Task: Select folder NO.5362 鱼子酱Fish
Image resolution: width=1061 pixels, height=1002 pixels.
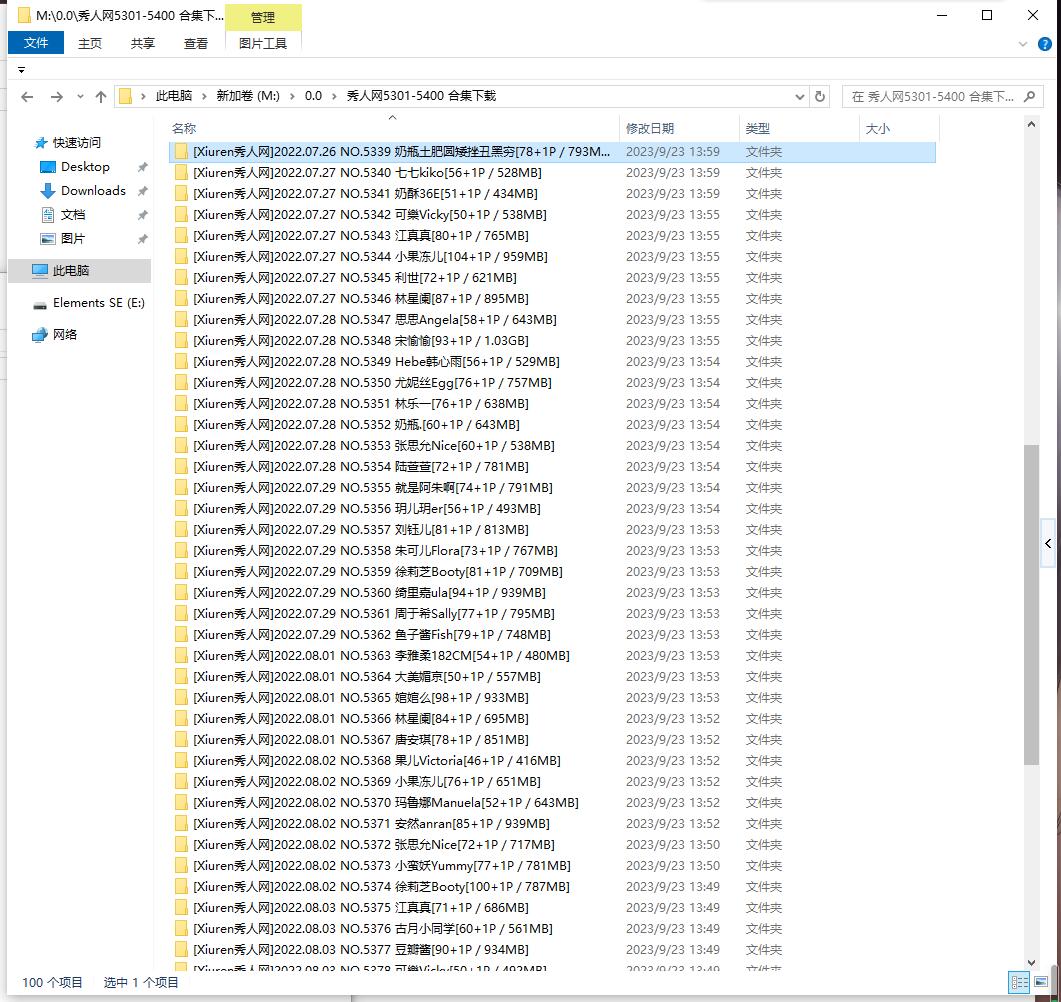Action: [x=371, y=635]
